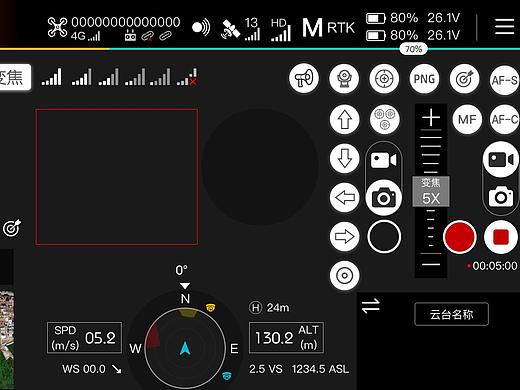520x390 pixels.
Task: Open satellite GPS status icon
Action: tap(230, 29)
